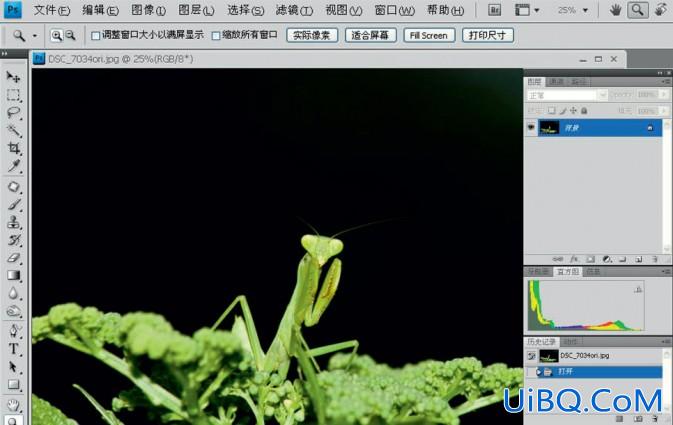Enable resize windows to fit checkbox
Screen dimensions: 673x425
[96, 36]
